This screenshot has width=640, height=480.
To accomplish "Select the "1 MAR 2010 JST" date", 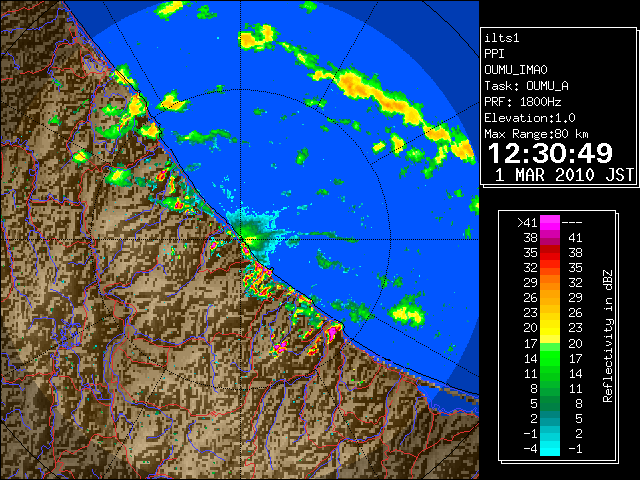I will [x=564, y=175].
